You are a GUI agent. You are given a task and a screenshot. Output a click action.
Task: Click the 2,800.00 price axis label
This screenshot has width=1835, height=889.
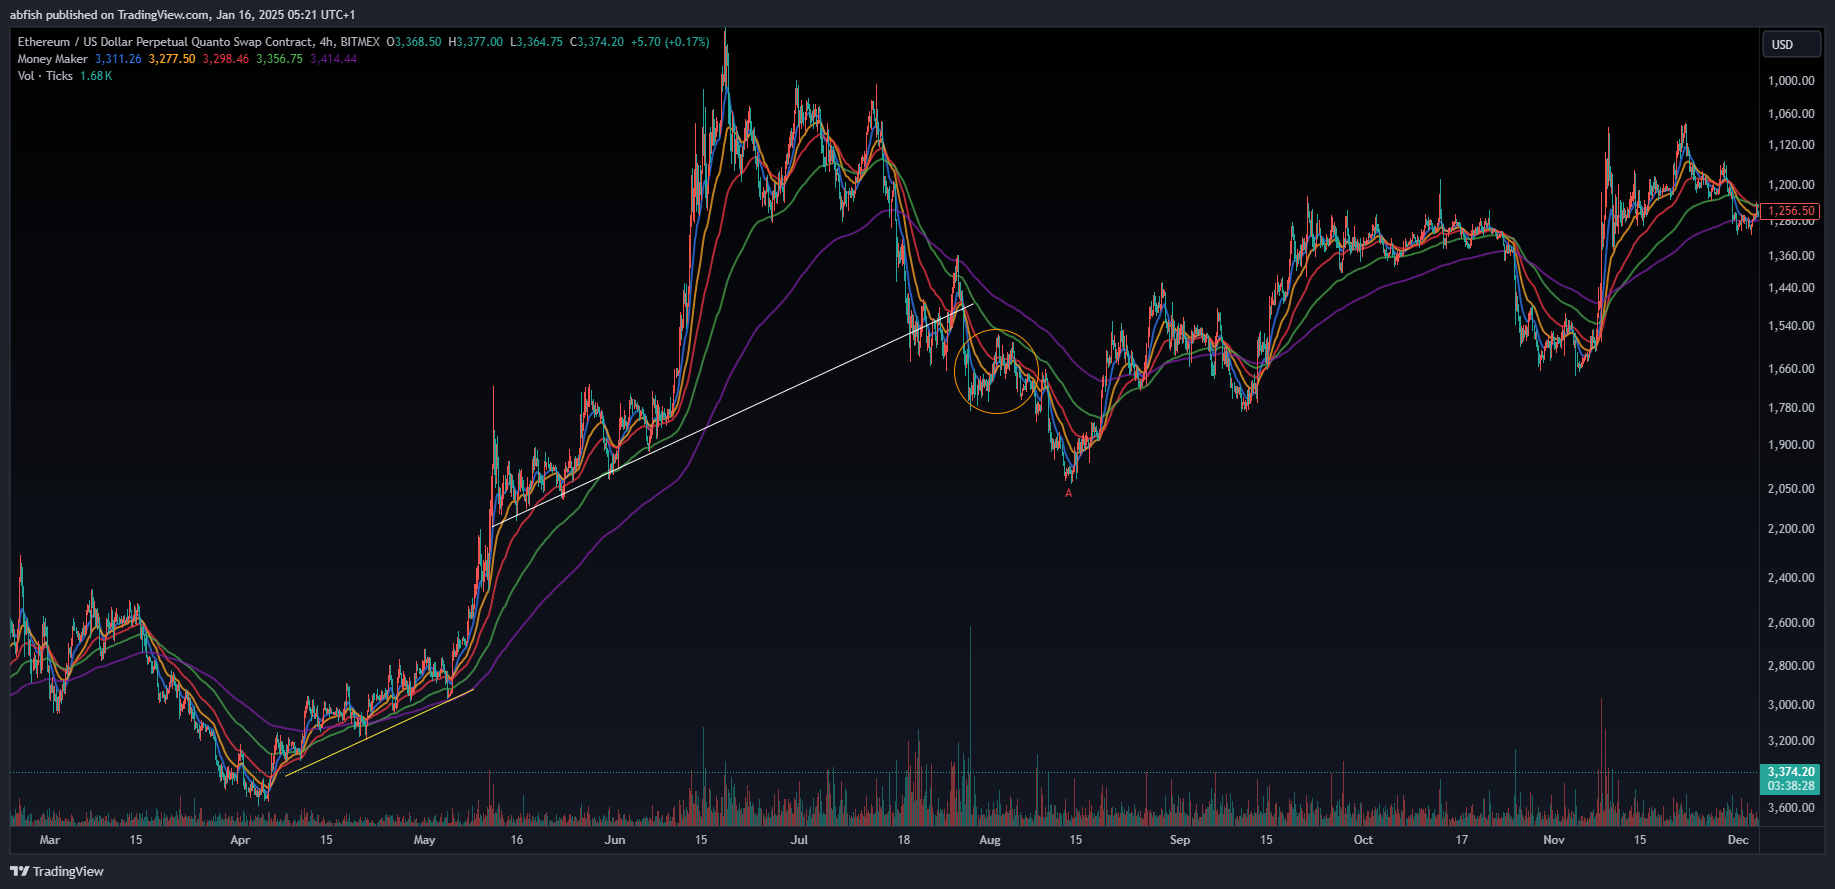1791,666
